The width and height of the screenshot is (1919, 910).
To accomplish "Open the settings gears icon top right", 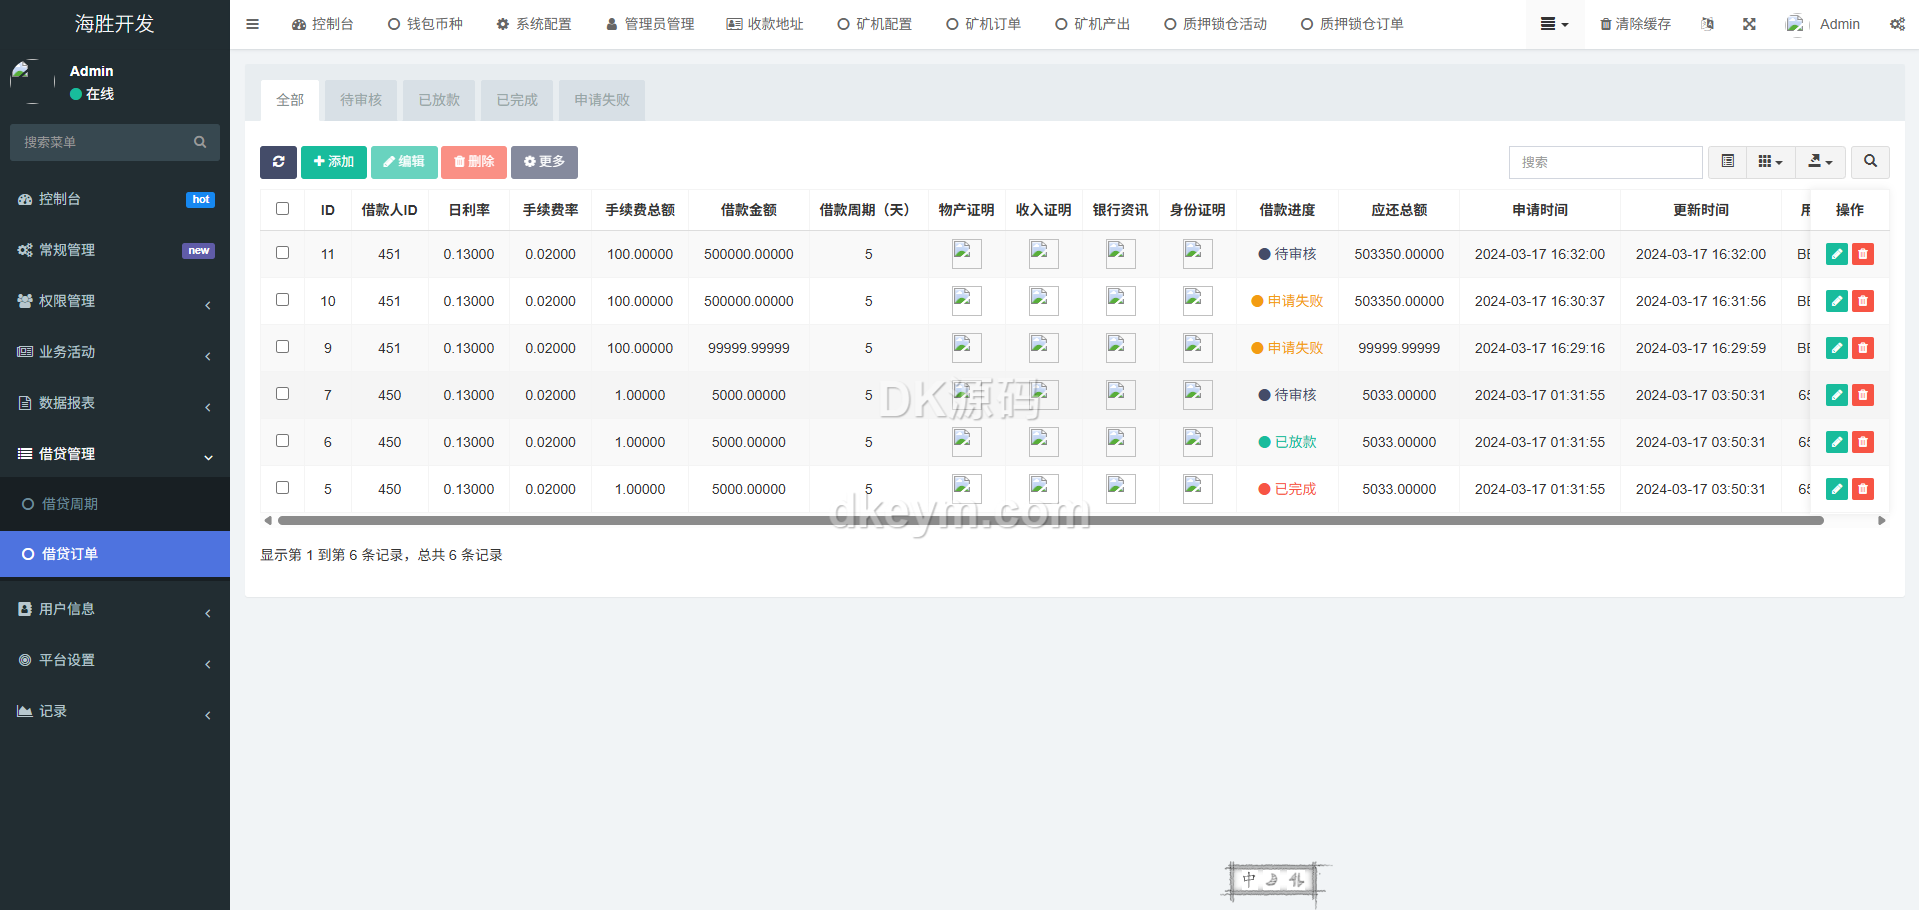I will [1897, 24].
